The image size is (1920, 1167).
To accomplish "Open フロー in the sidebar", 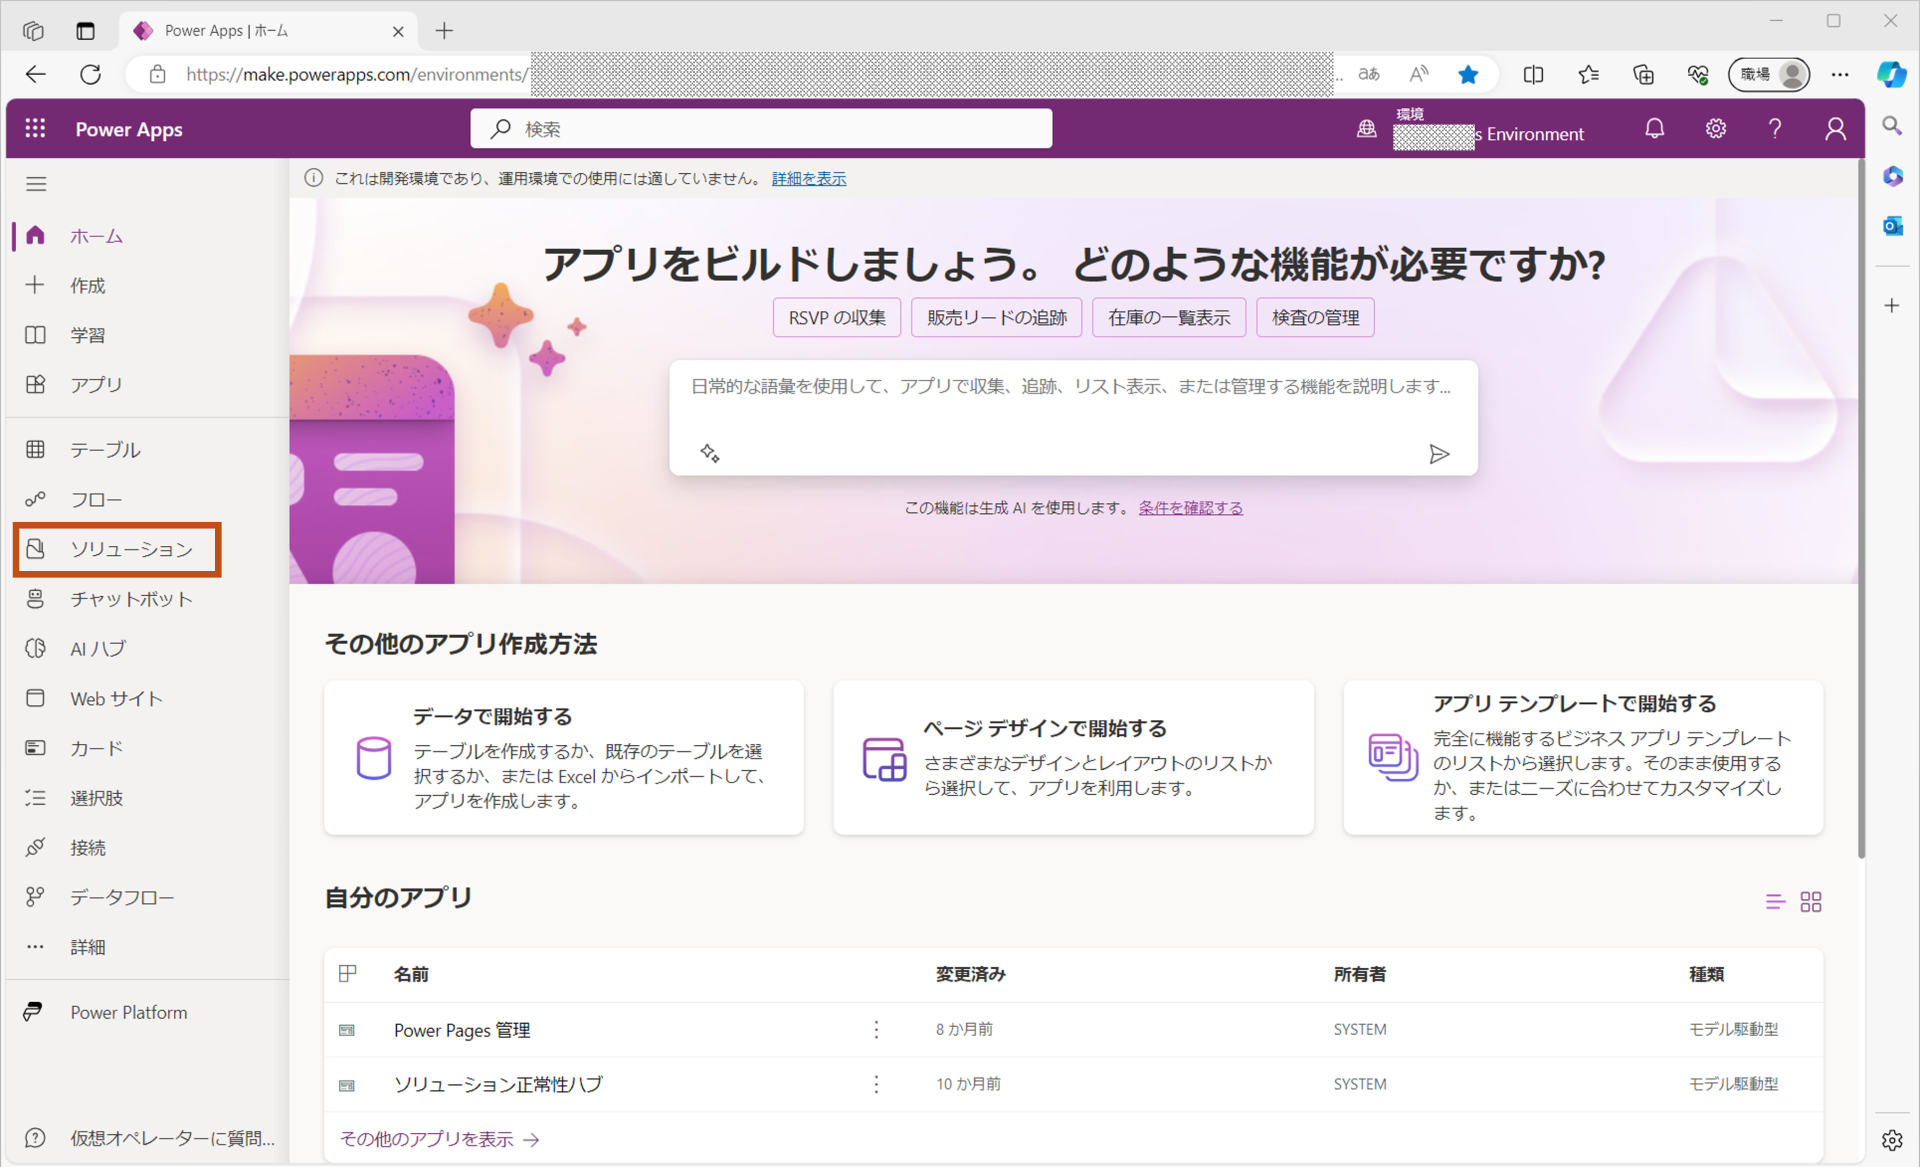I will (96, 500).
